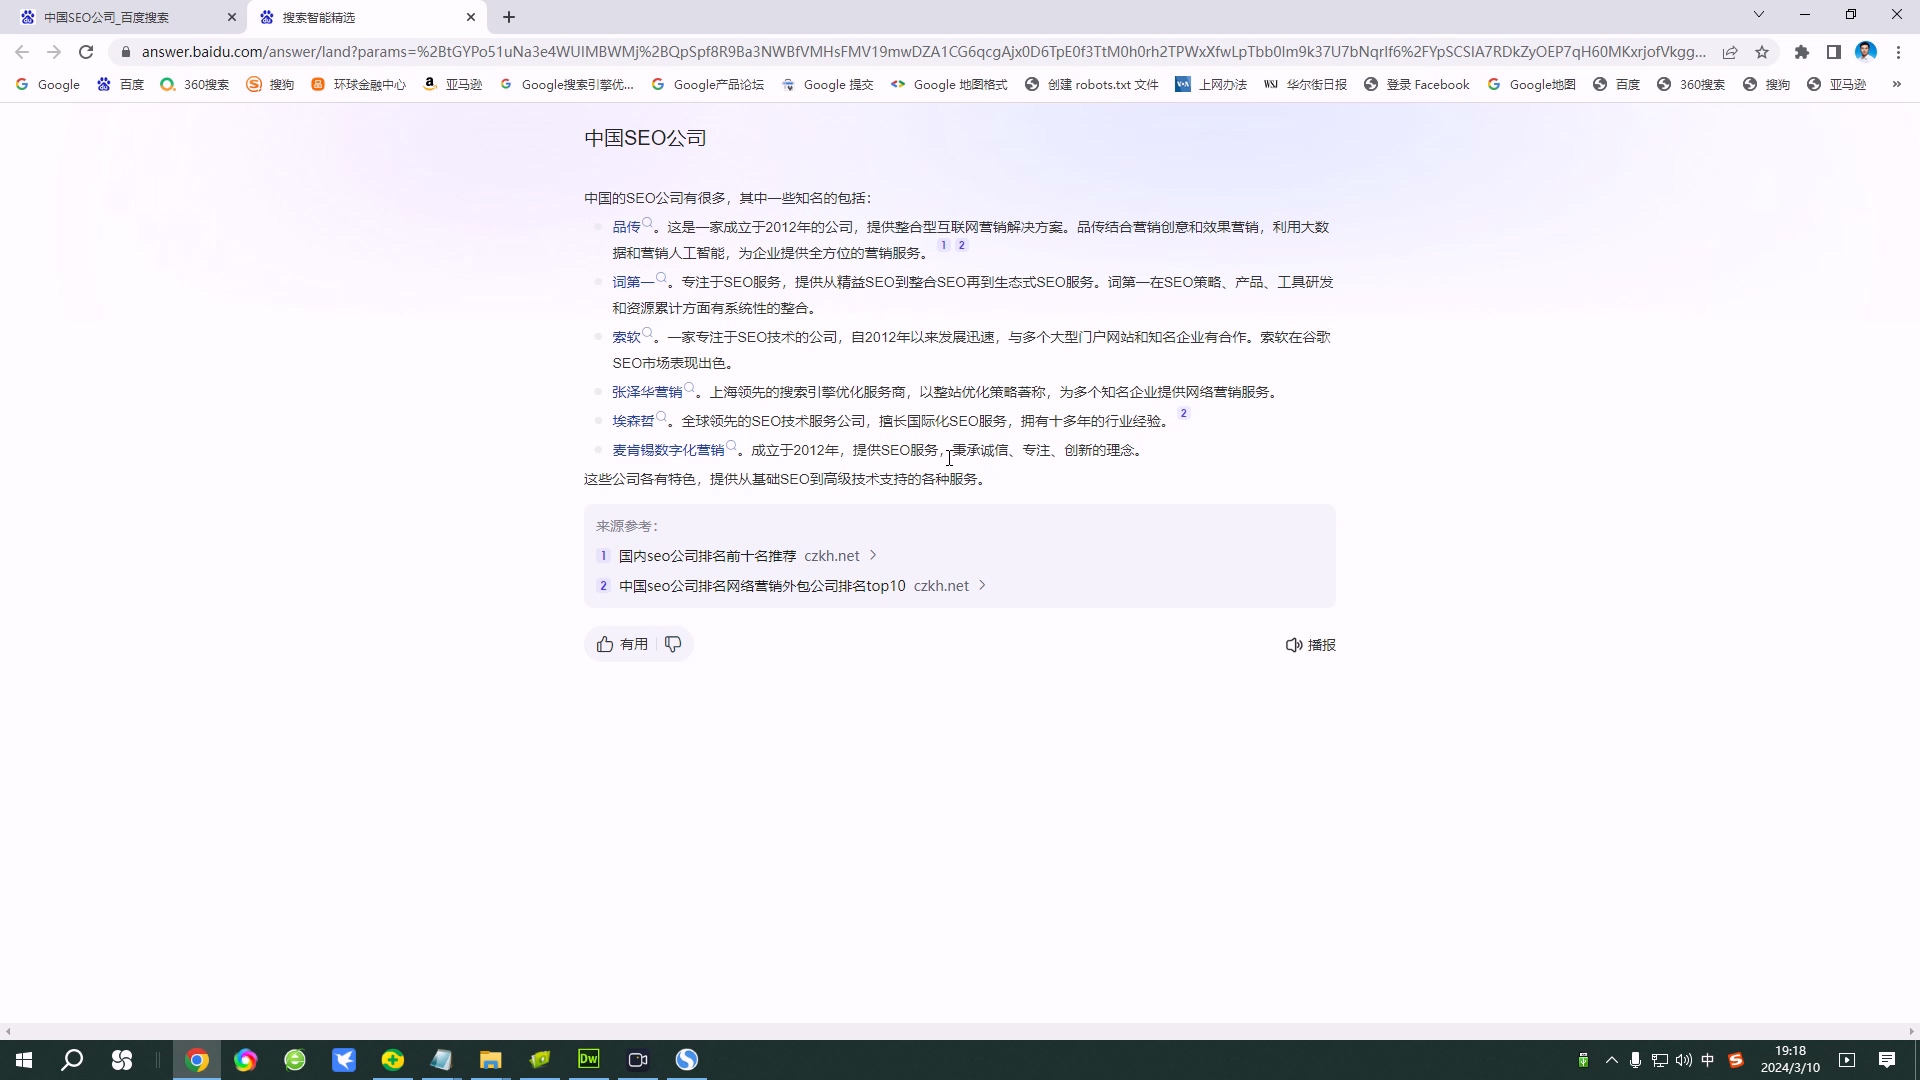Open the 登录 Facebook bookmark
Viewport: 1920px width, 1080px height.
coord(1417,84)
